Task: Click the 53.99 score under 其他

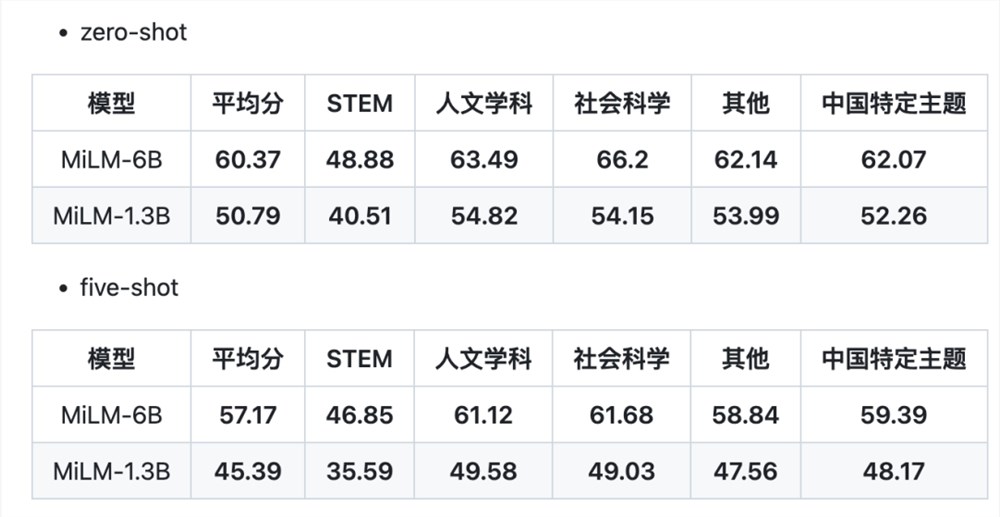Action: click(x=746, y=215)
